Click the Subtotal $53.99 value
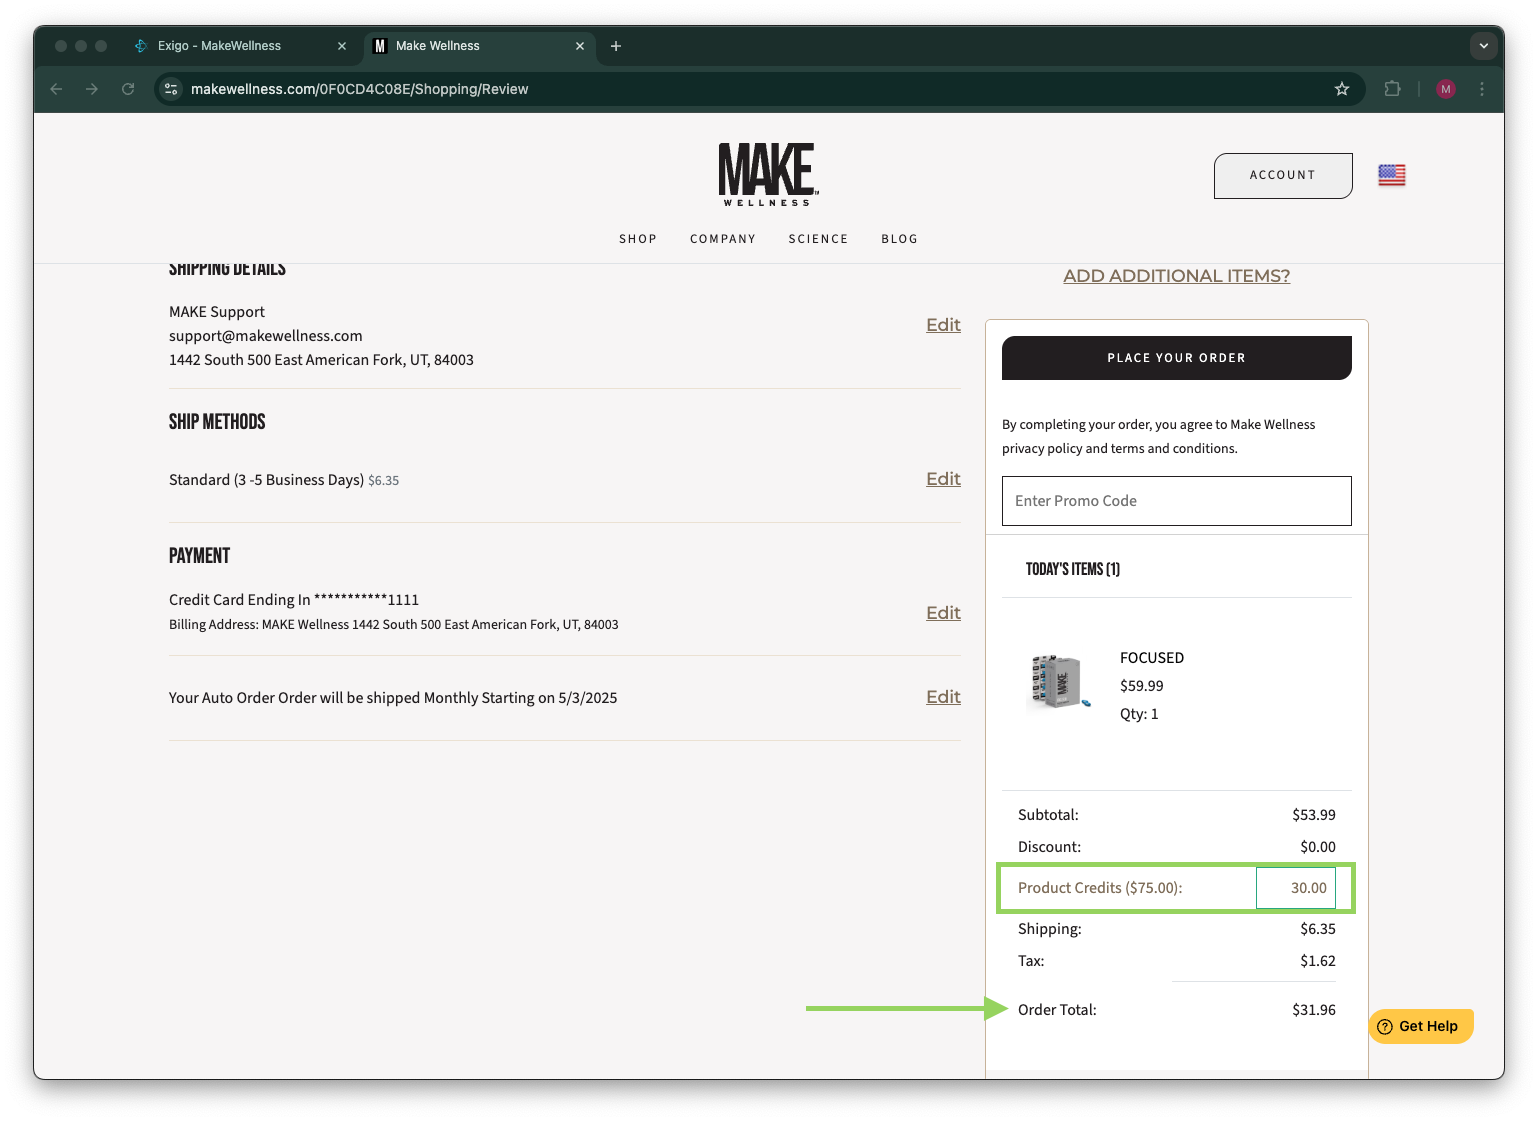This screenshot has width=1538, height=1121. pos(1314,815)
